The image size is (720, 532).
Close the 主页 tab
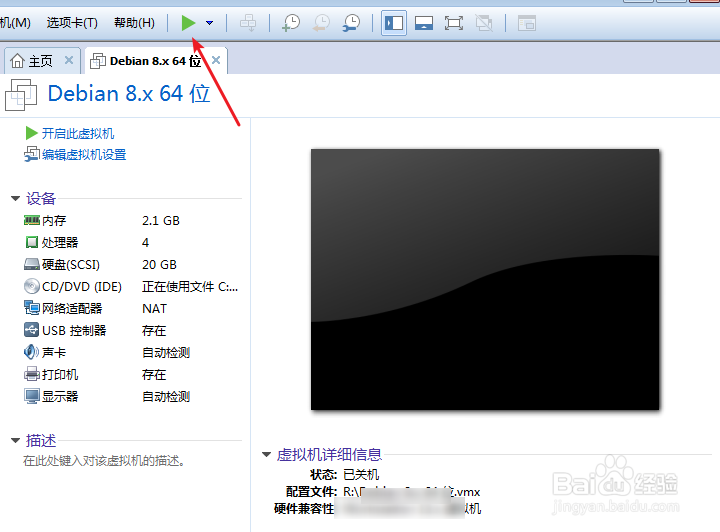pos(69,60)
